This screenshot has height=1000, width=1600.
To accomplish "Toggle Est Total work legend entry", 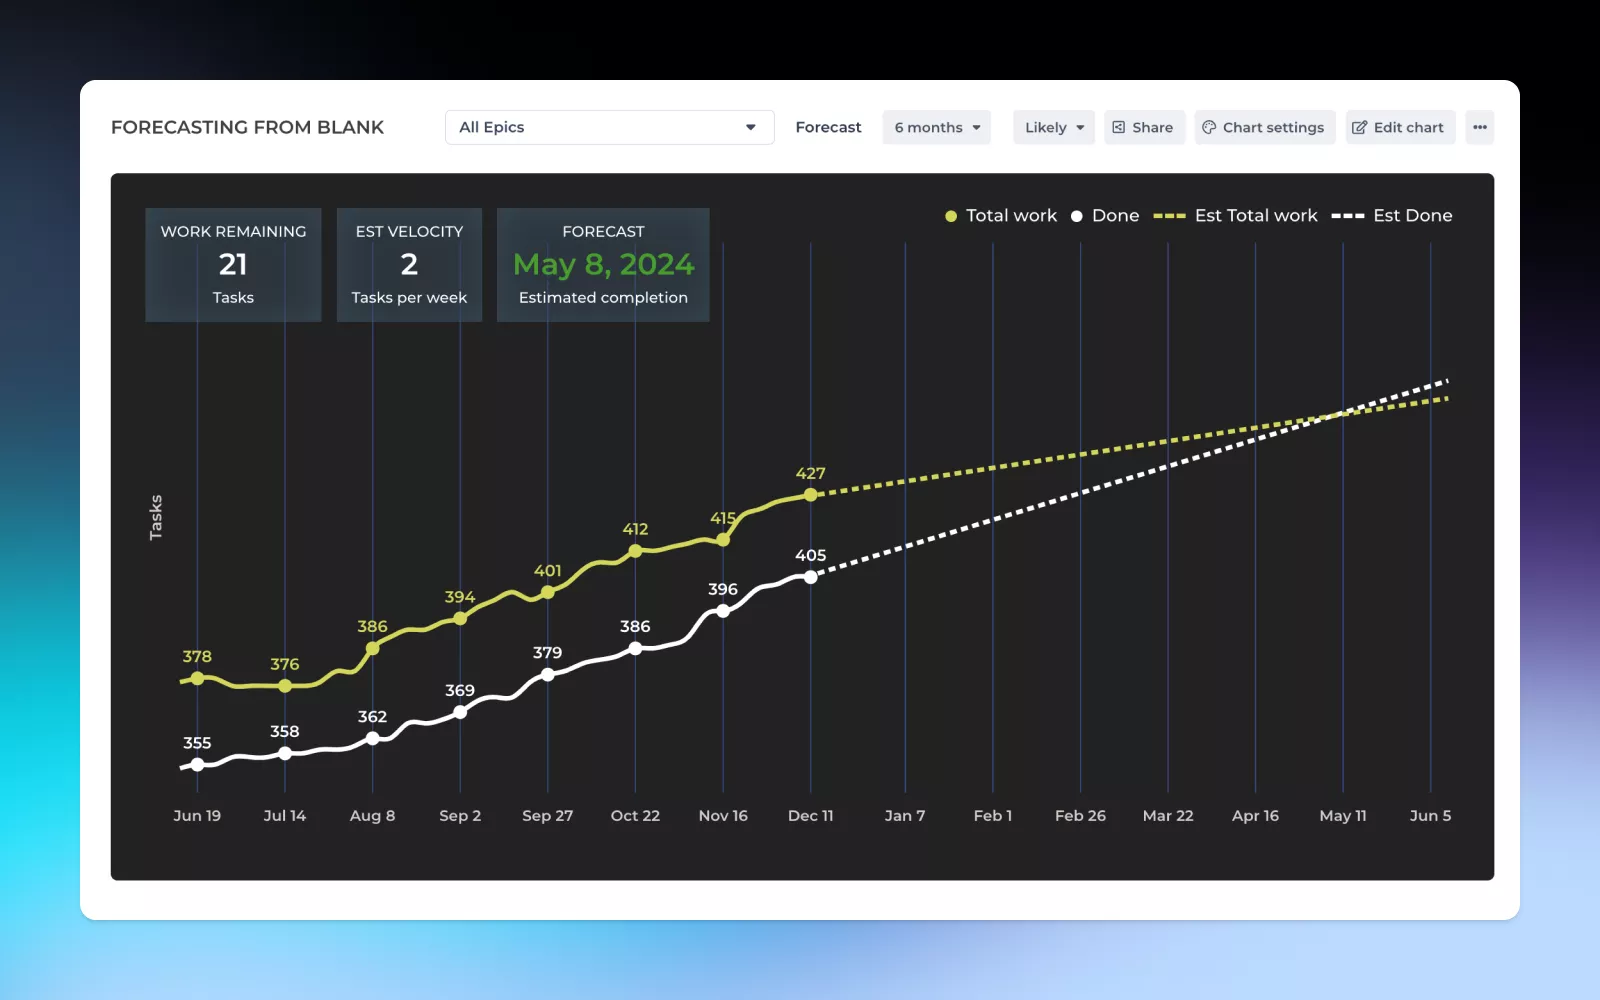I will tap(1236, 216).
